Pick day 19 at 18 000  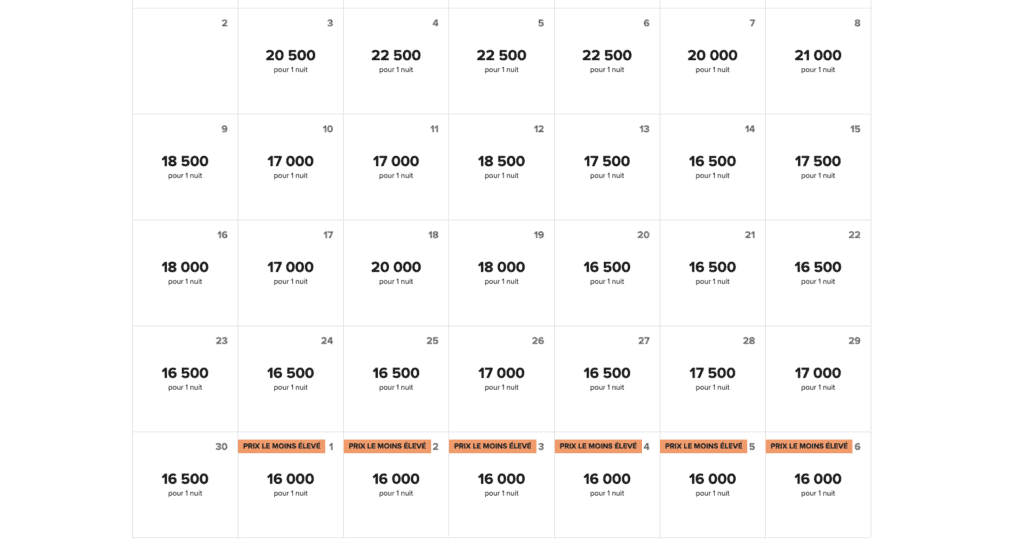pyautogui.click(x=501, y=272)
